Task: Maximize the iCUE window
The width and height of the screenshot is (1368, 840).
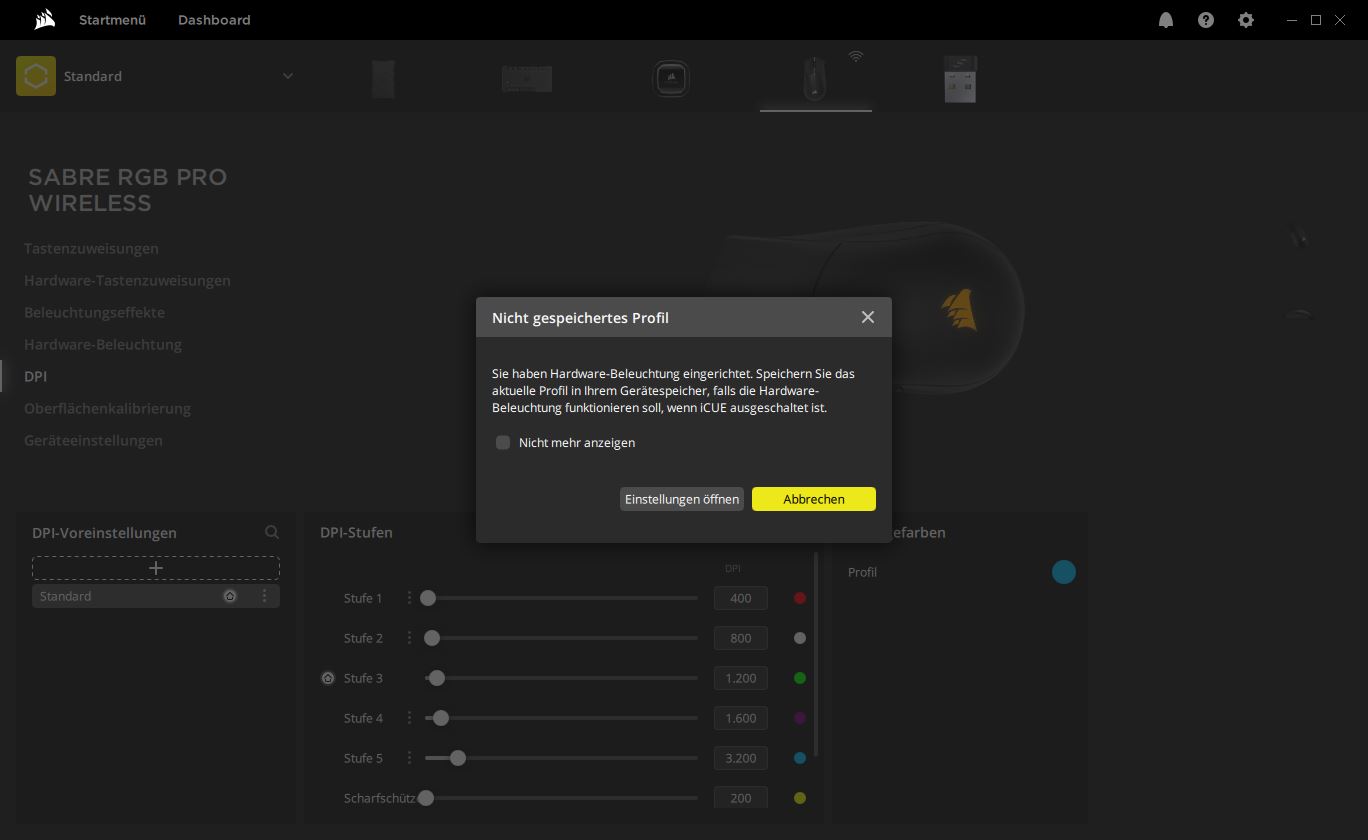Action: pyautogui.click(x=1316, y=20)
